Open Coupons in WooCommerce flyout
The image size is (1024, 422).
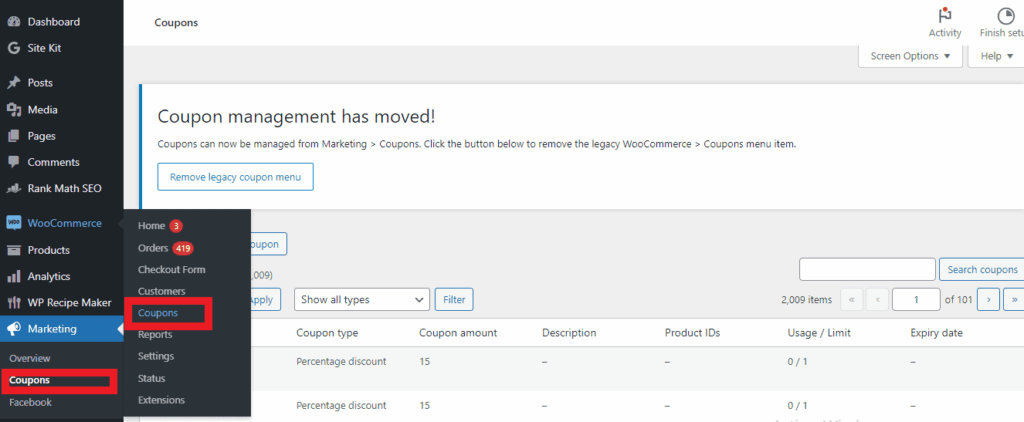point(158,314)
